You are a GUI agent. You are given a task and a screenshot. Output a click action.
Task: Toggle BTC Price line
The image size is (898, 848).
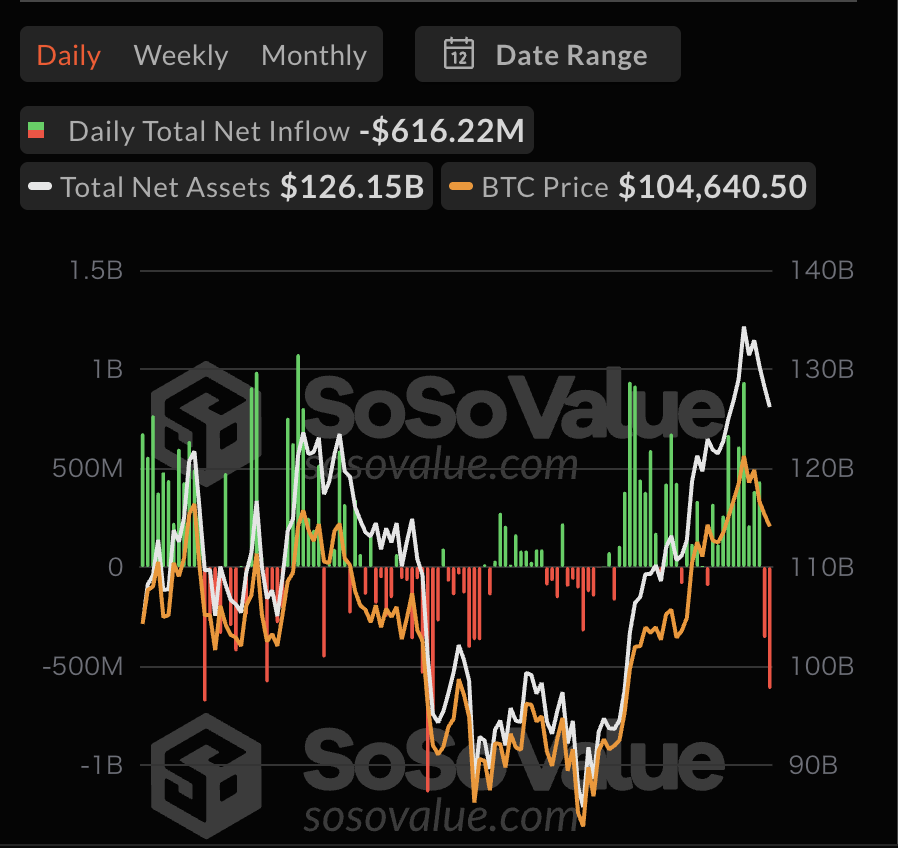[x=628, y=187]
